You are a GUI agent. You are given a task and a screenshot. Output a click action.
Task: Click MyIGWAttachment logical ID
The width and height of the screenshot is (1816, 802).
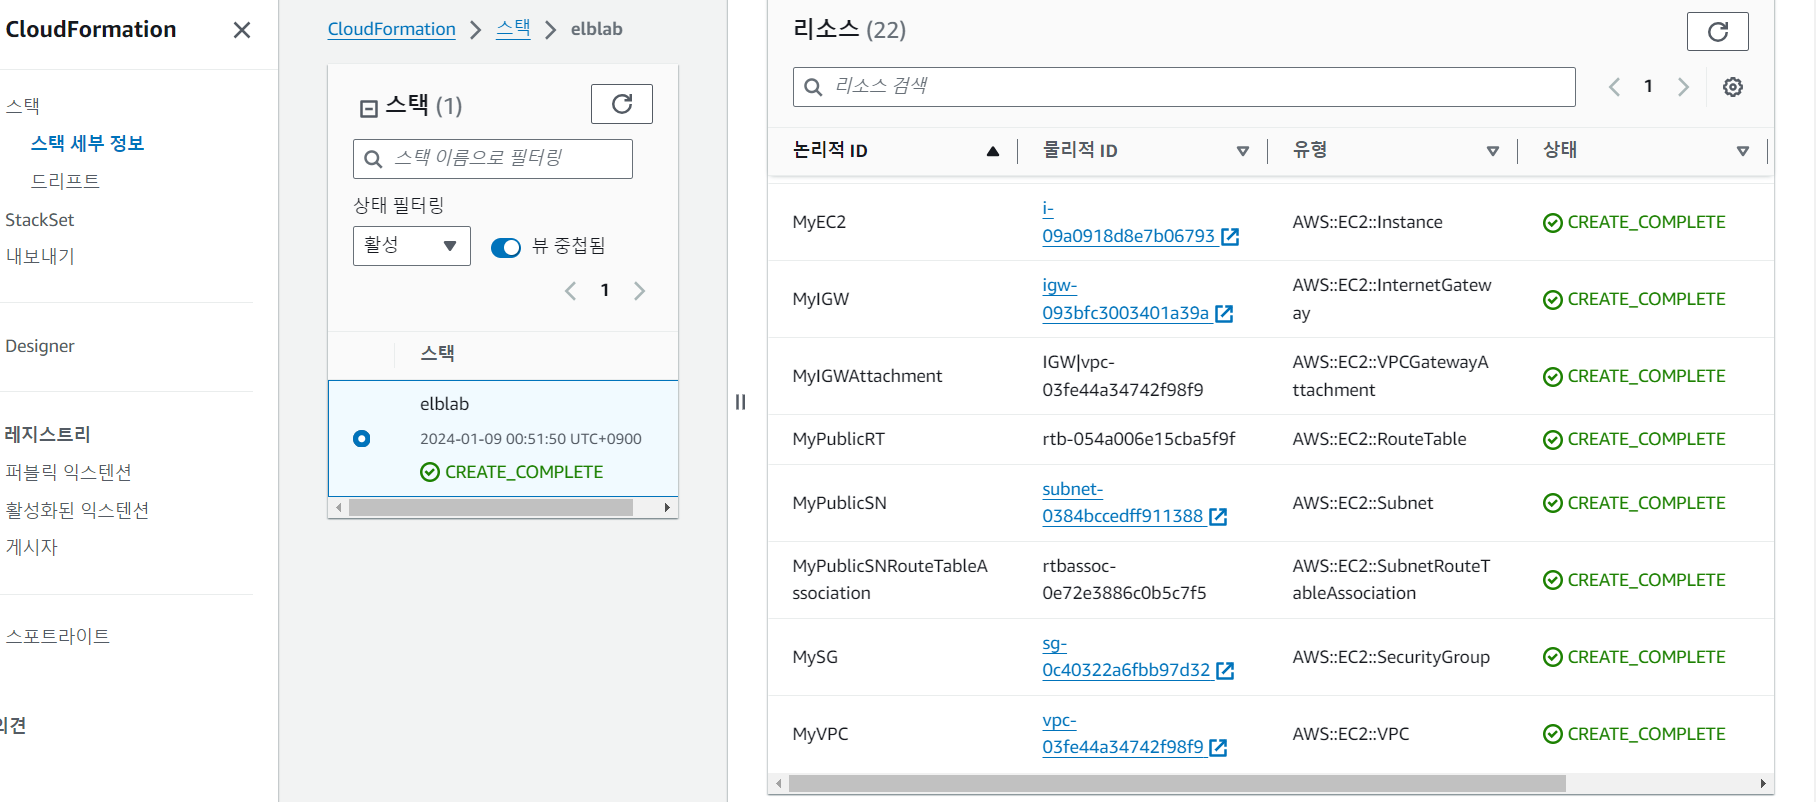click(x=867, y=376)
